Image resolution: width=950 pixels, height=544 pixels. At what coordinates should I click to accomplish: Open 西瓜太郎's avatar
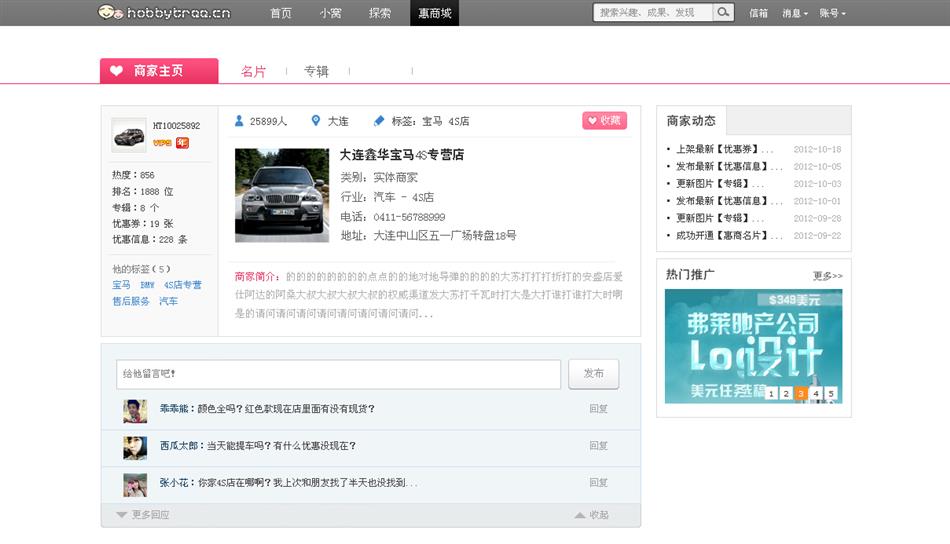[x=135, y=448]
